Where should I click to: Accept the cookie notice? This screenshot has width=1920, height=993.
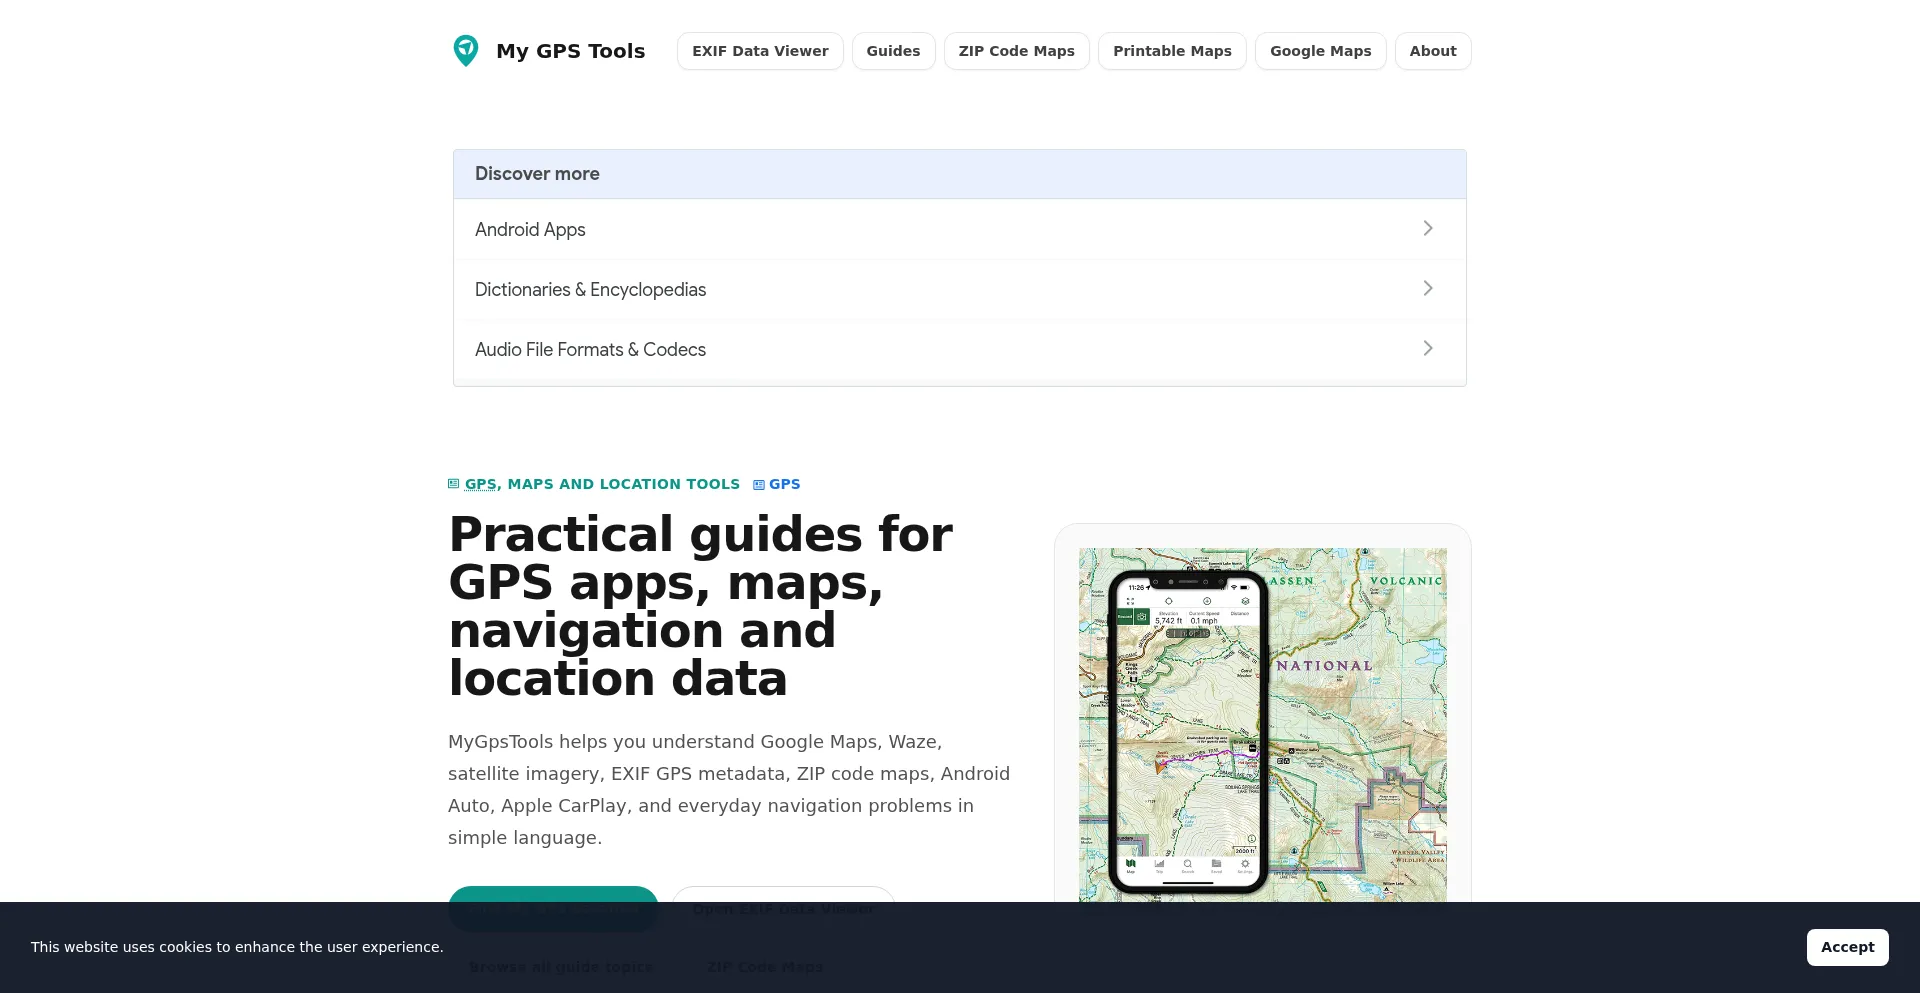point(1847,947)
